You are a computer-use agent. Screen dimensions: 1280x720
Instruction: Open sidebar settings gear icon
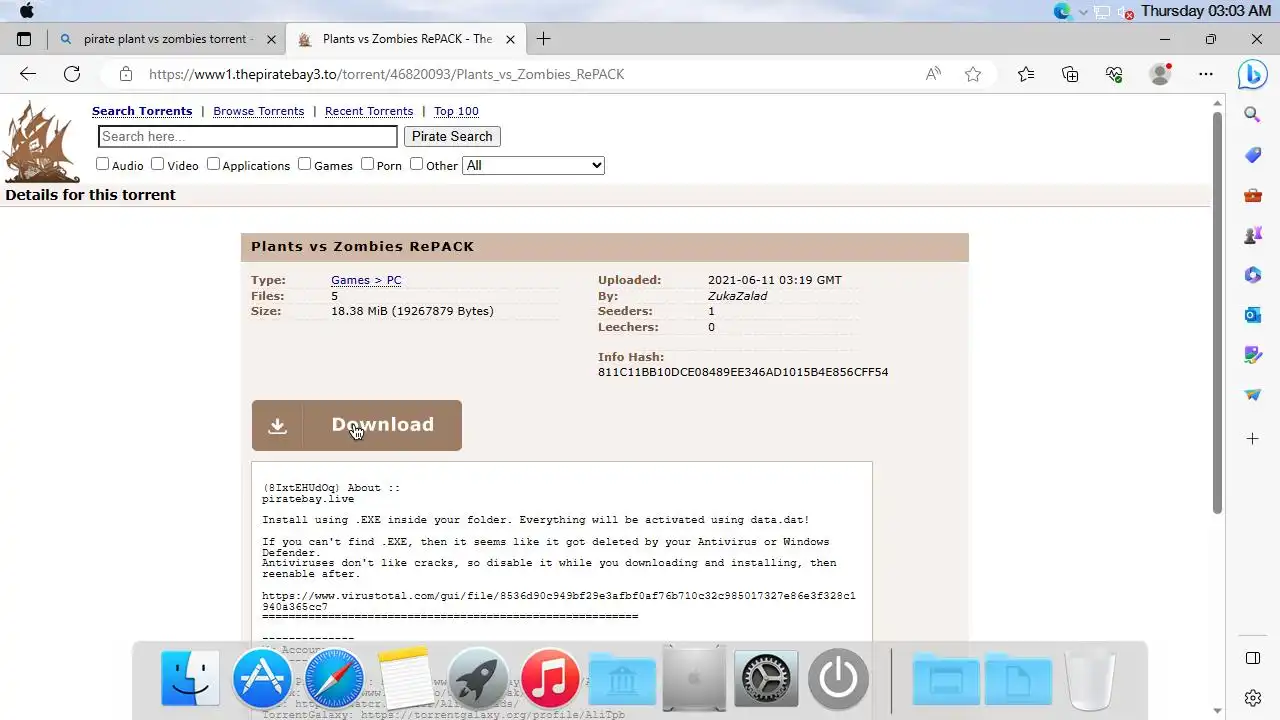coord(1252,698)
